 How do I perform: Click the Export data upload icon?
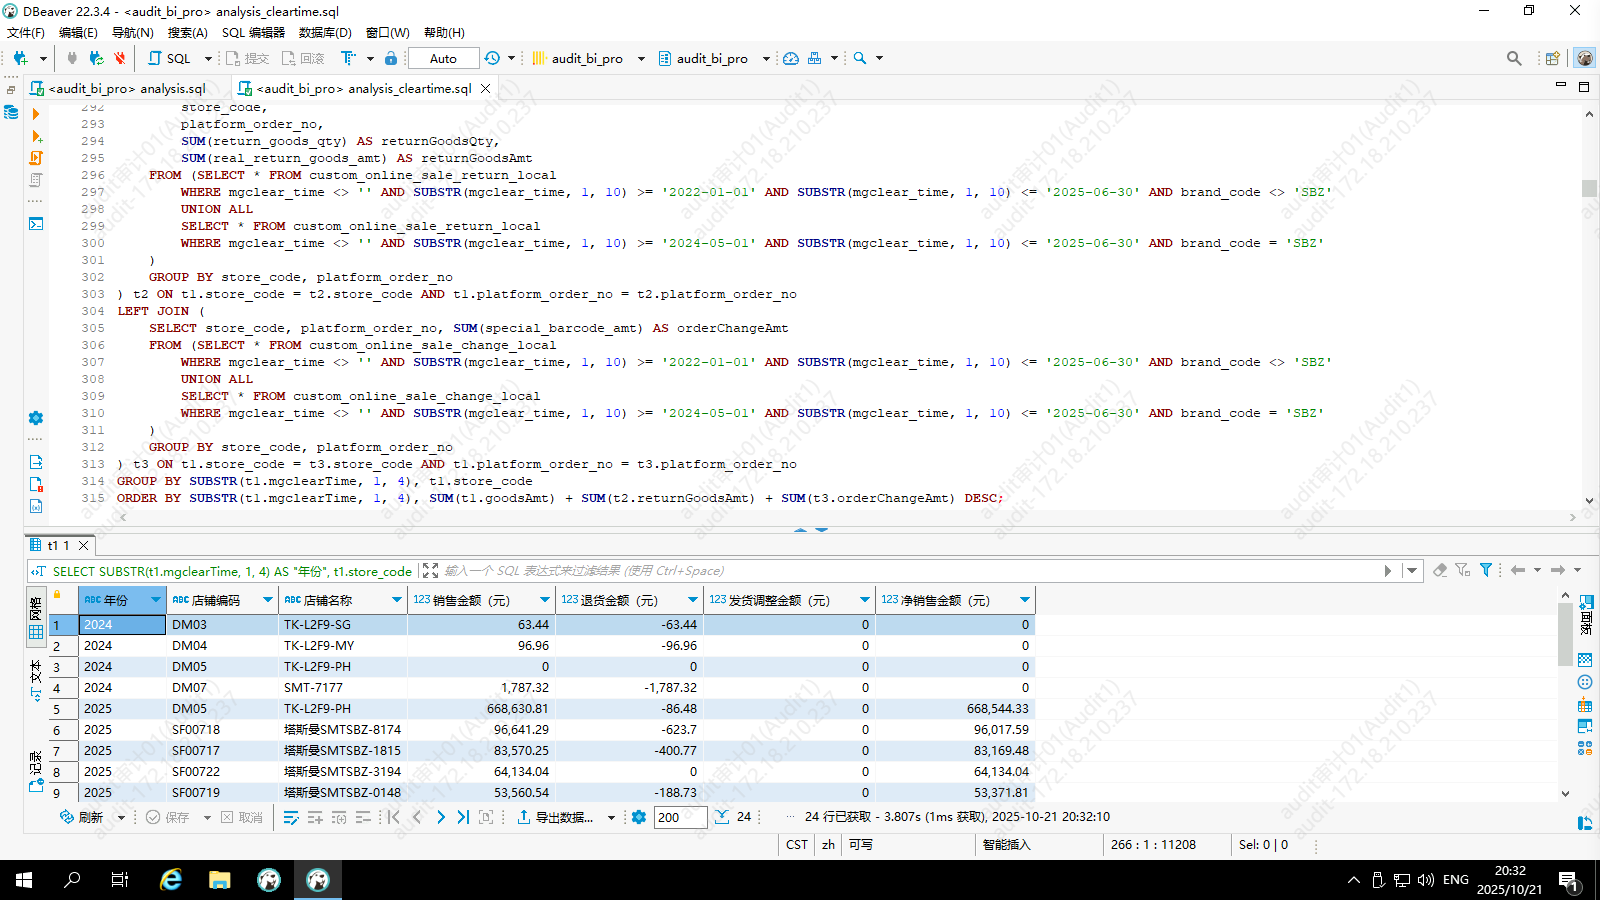[x=523, y=817]
